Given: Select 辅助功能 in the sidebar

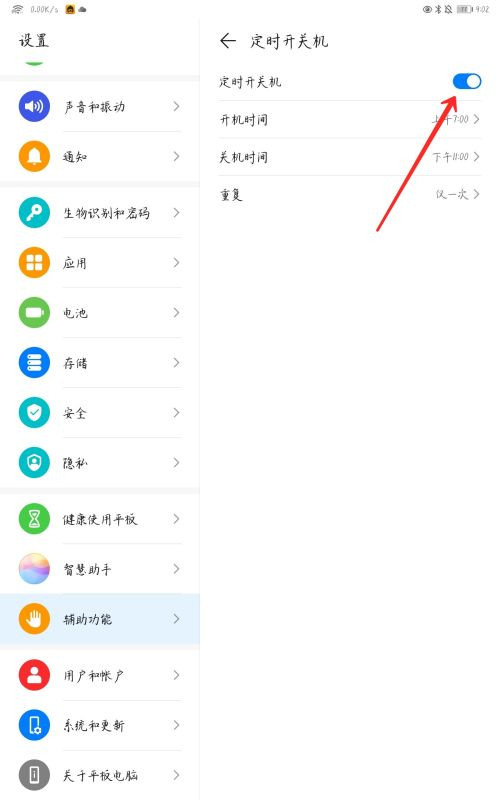Looking at the screenshot, I should click(x=100, y=619).
